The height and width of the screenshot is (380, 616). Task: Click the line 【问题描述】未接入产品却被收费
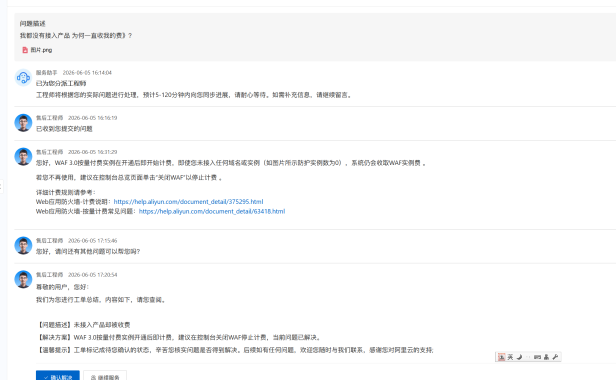pos(83,325)
